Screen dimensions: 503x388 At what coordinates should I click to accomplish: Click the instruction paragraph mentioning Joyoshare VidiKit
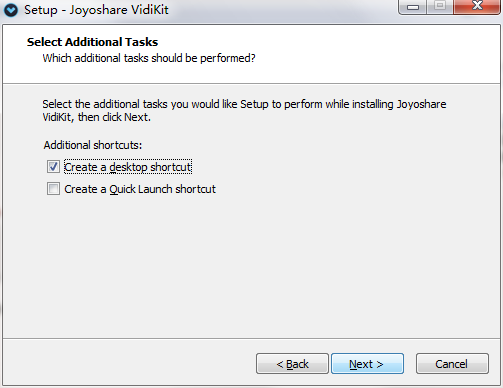point(244,111)
